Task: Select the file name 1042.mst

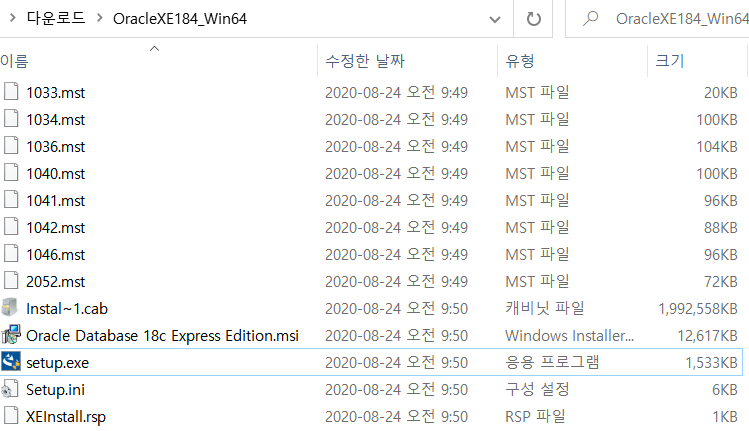Action: (x=55, y=227)
